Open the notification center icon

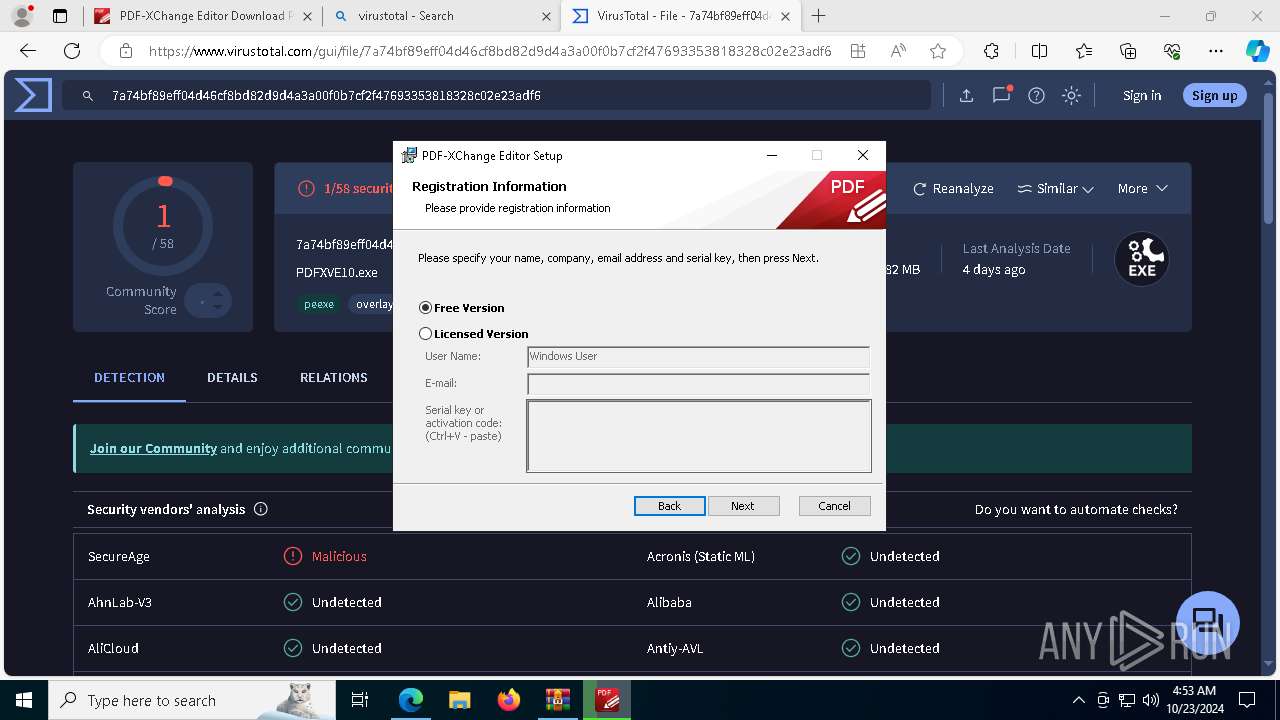point(1247,700)
